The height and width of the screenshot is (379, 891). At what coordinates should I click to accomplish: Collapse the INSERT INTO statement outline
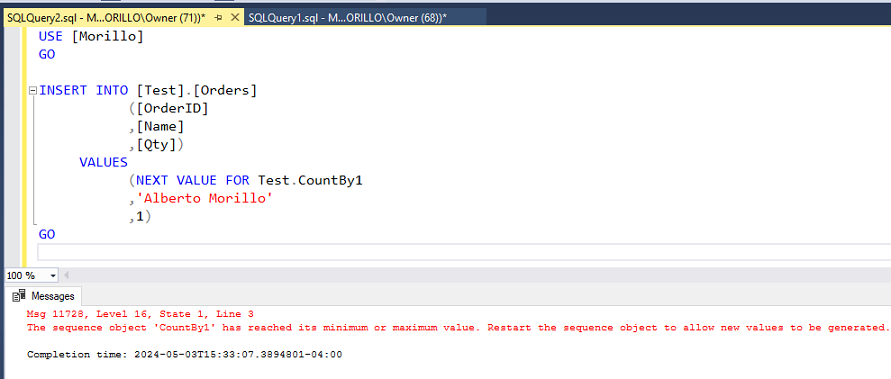click(33, 90)
